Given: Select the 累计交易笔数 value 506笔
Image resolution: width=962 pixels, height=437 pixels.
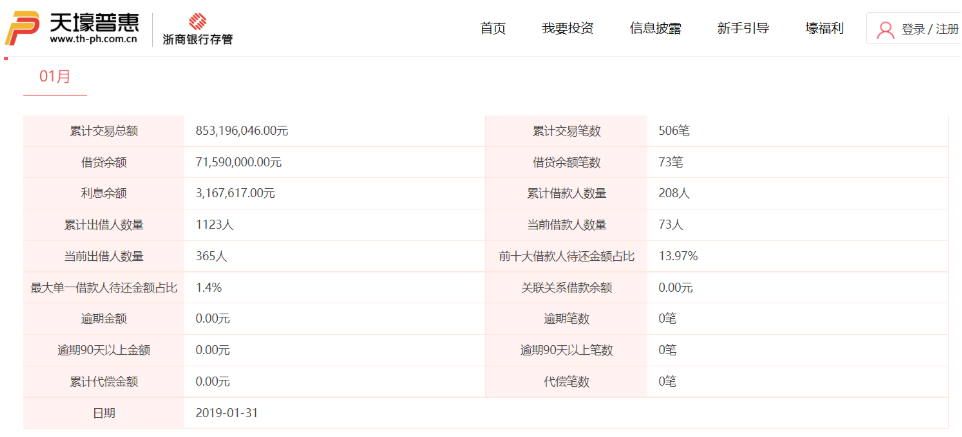Looking at the screenshot, I should point(674,131).
